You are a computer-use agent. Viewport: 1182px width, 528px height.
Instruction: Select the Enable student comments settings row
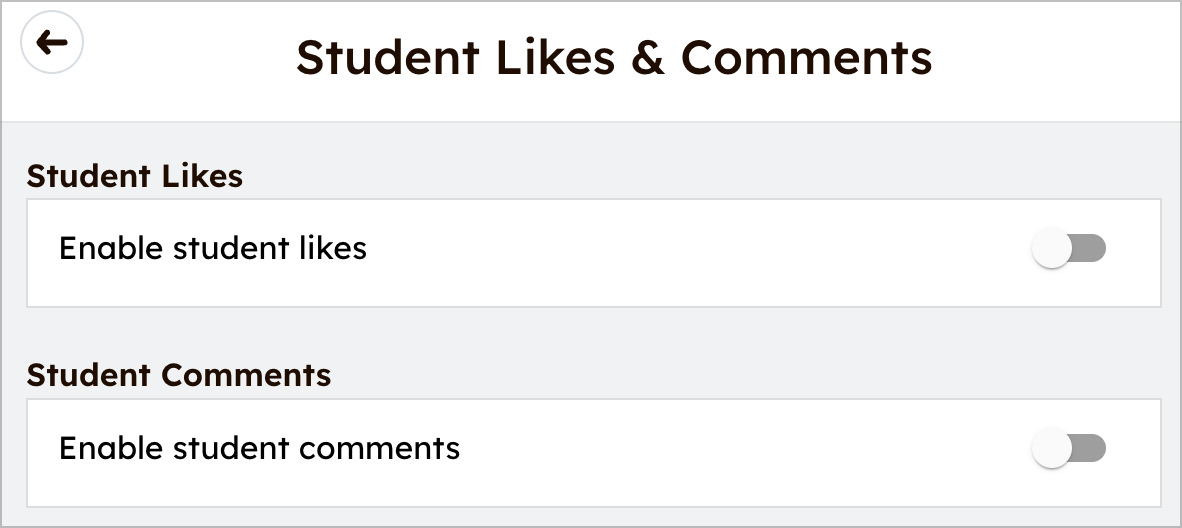[593, 452]
